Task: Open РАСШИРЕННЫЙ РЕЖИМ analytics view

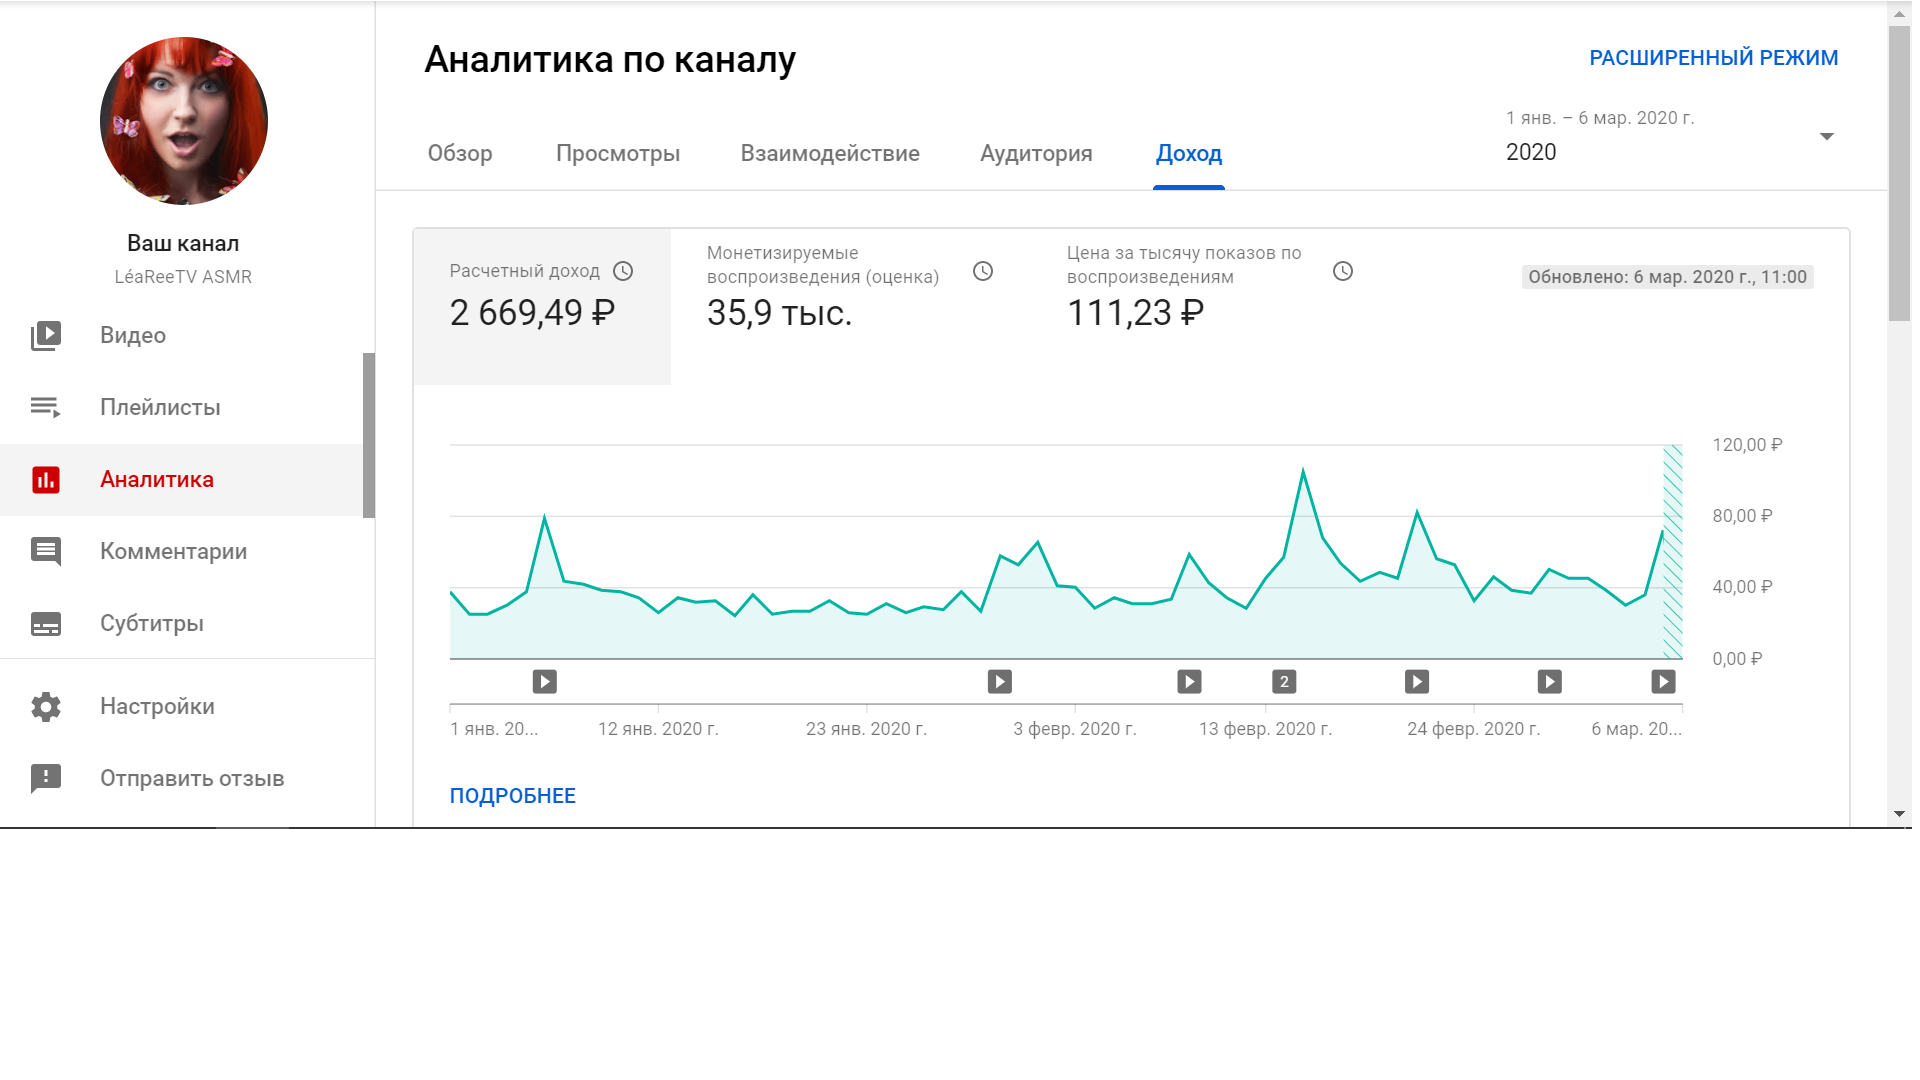Action: click(1713, 57)
